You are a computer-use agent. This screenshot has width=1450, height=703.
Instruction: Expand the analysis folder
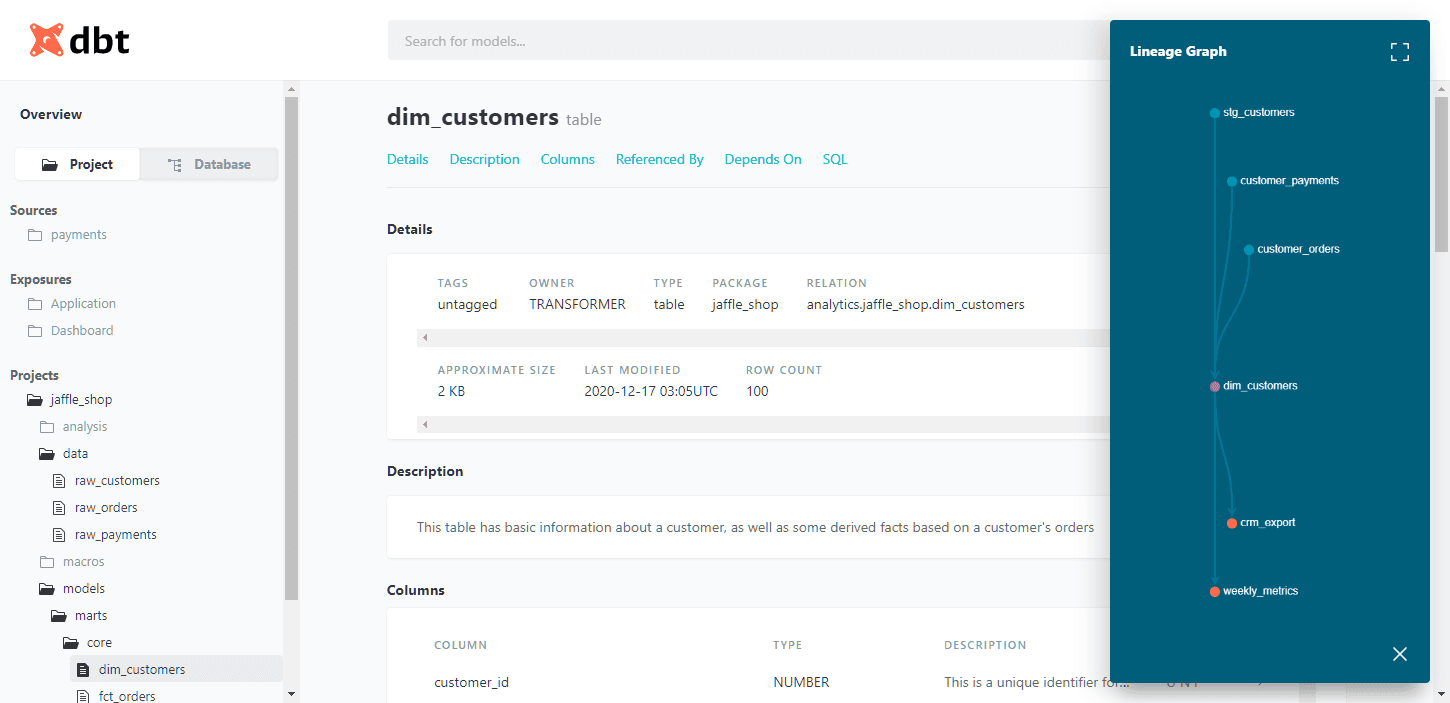84,427
